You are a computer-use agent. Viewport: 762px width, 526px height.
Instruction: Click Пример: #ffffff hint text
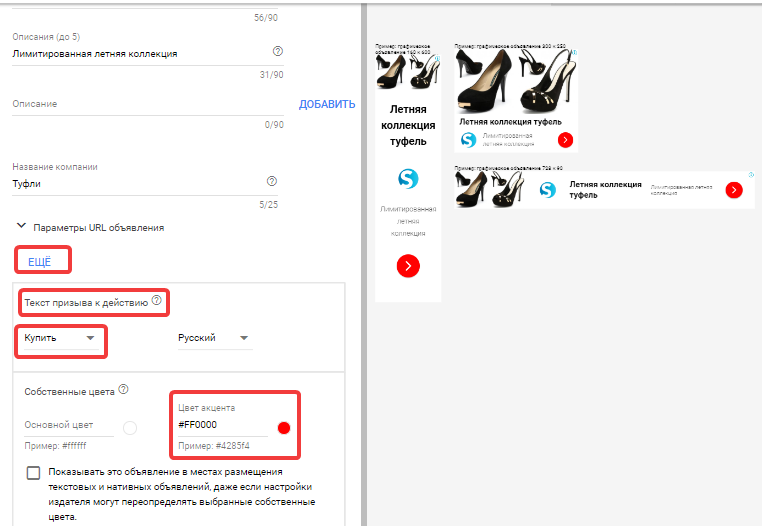pos(55,446)
